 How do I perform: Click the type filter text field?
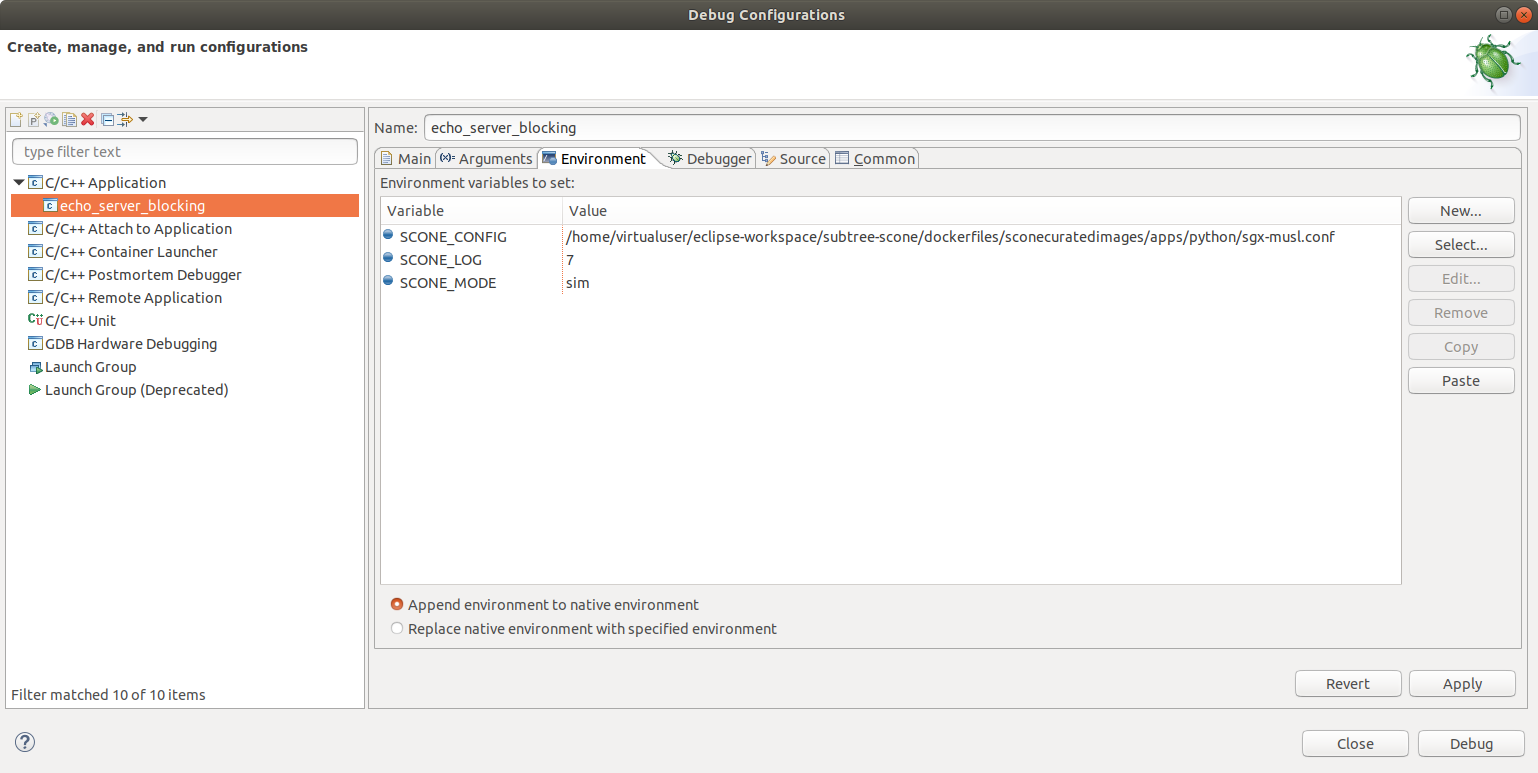[x=184, y=150]
